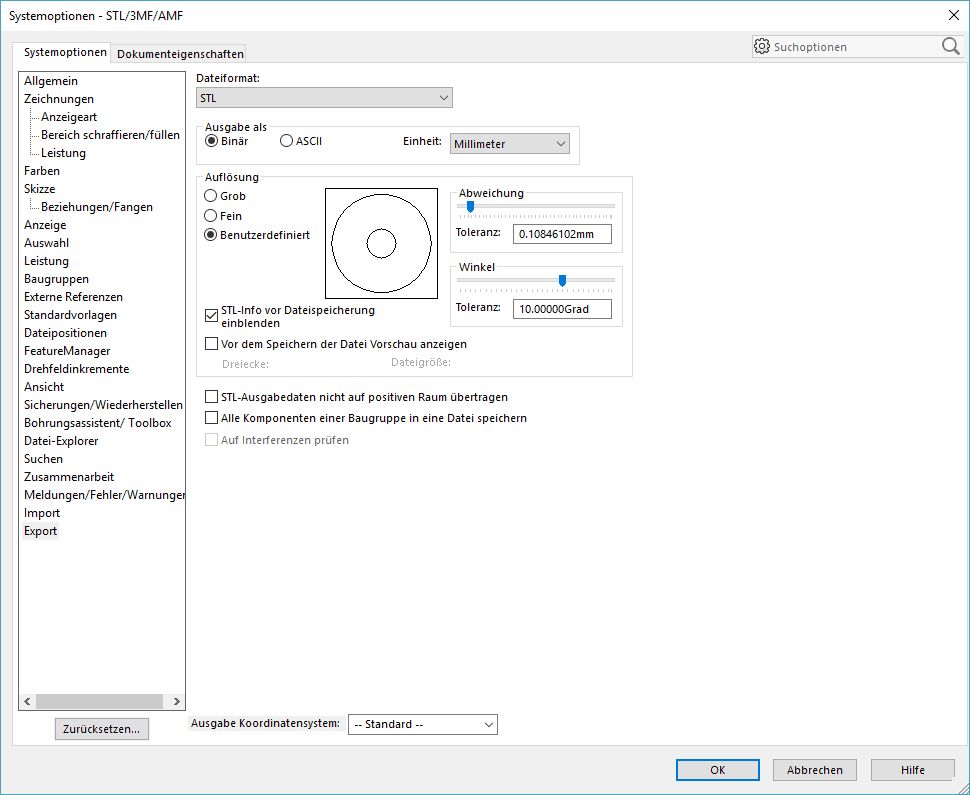Image resolution: width=970 pixels, height=795 pixels.
Task: Select Import in the options list
Action: 42,513
